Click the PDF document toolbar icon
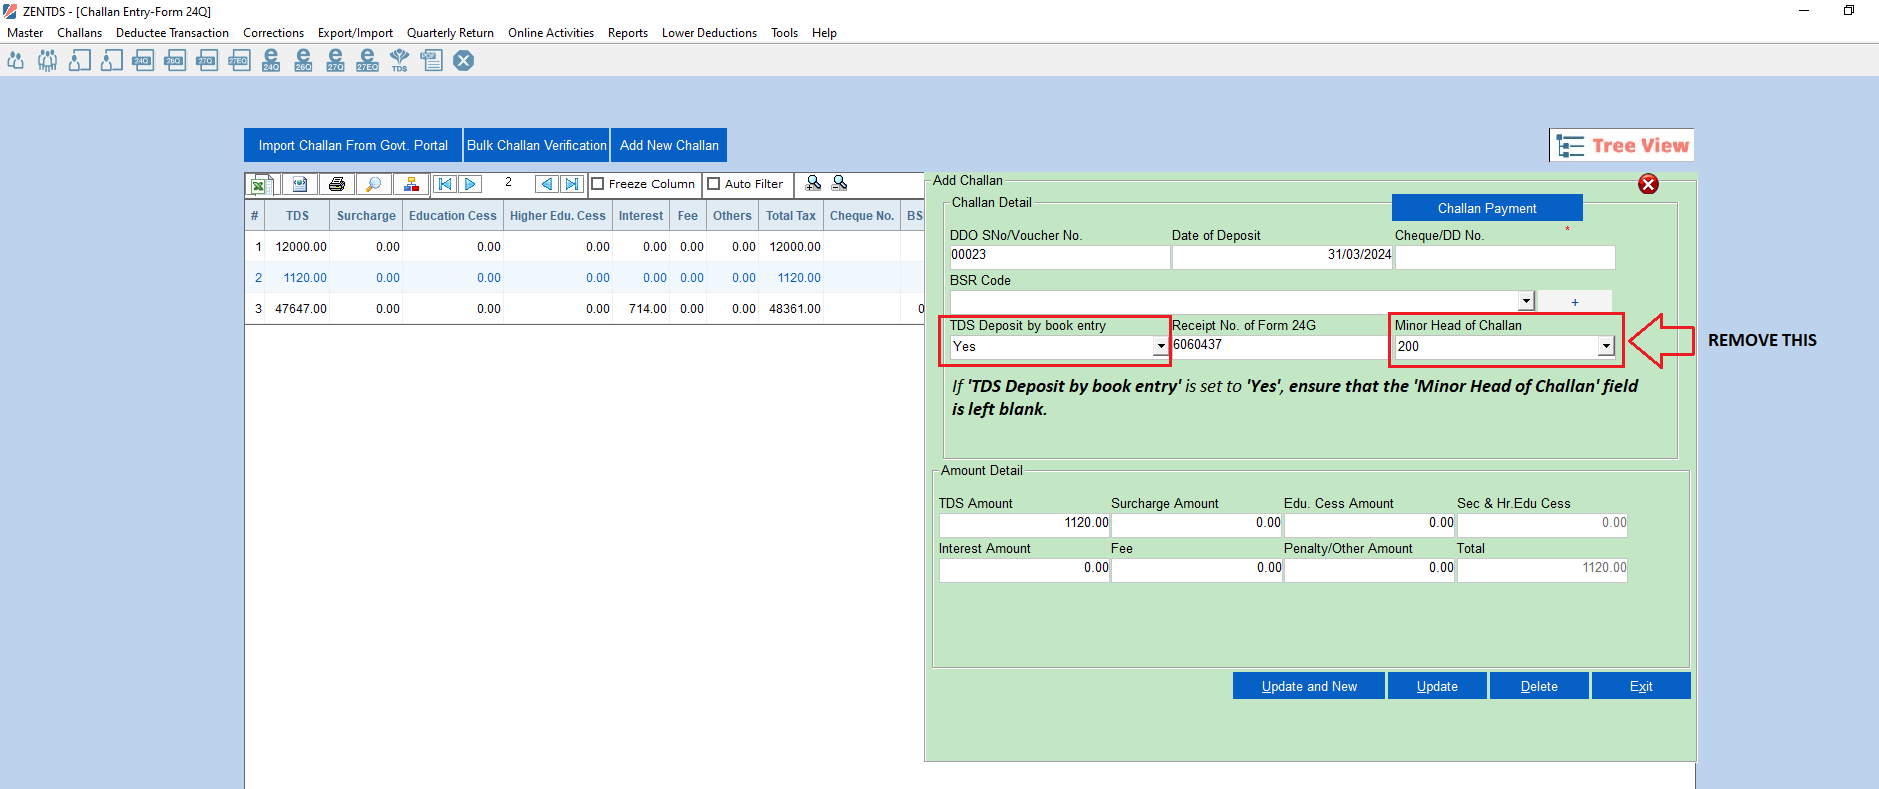The image size is (1879, 789). pos(431,60)
